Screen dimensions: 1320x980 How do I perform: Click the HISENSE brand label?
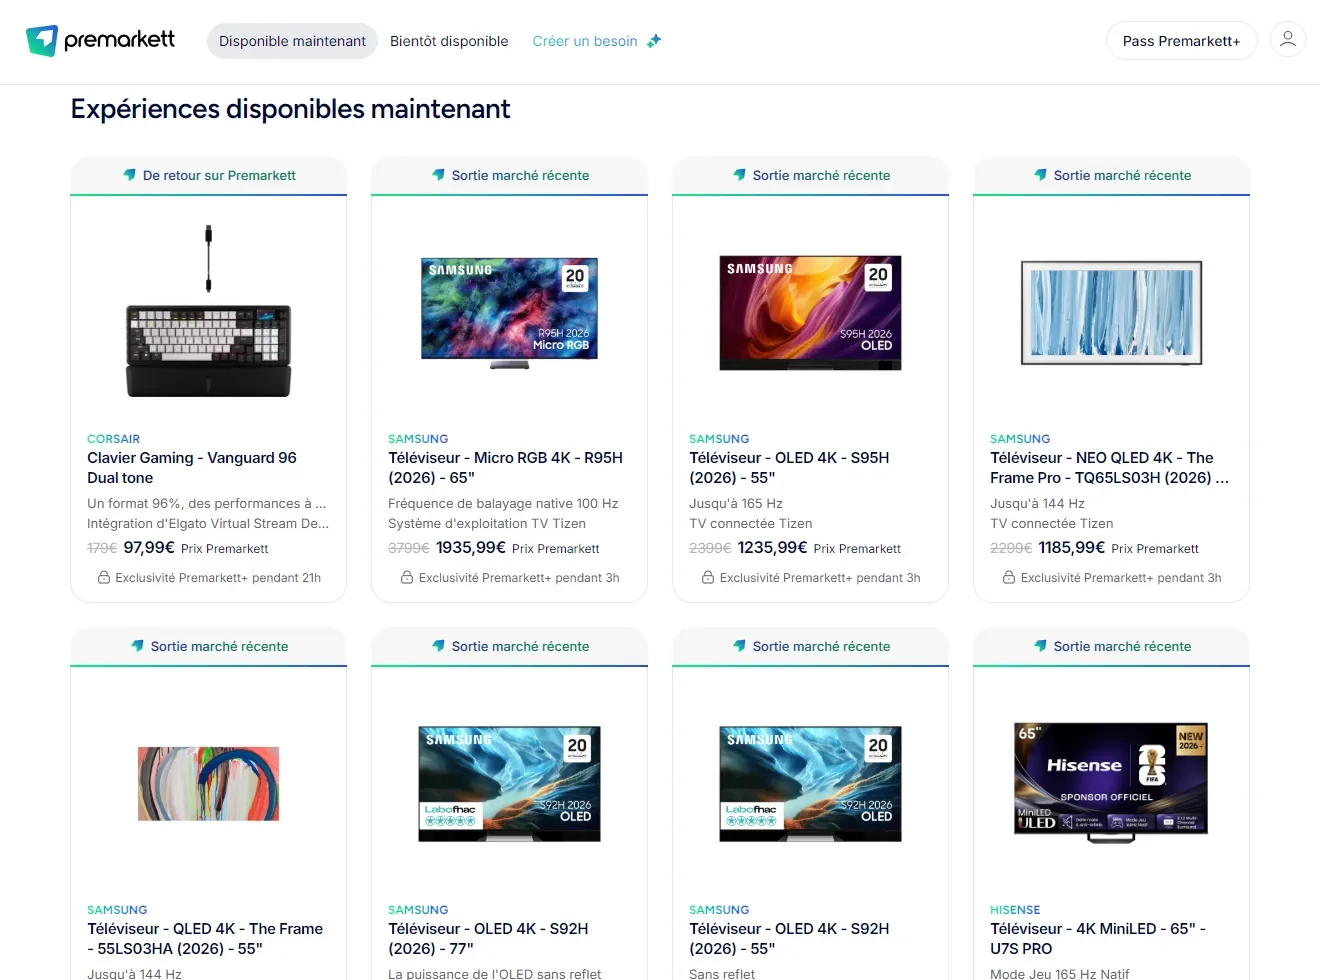1015,910
